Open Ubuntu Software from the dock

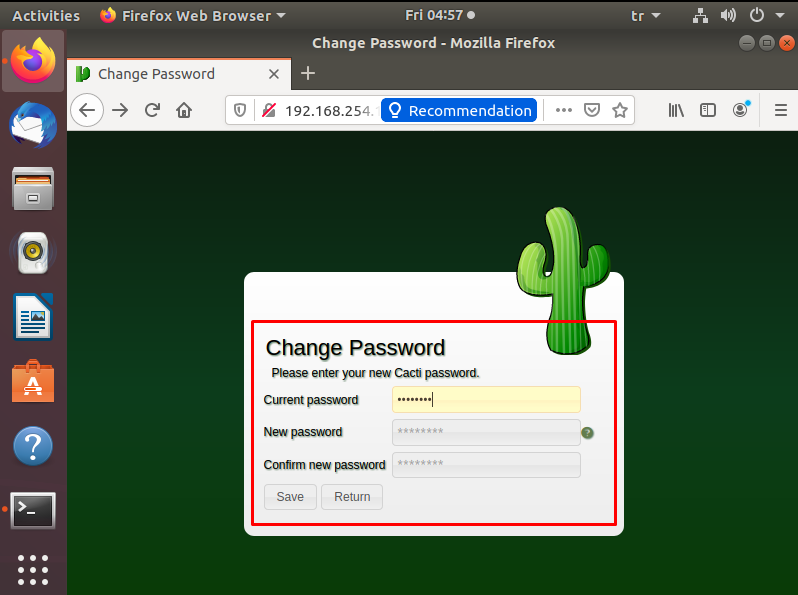click(33, 381)
